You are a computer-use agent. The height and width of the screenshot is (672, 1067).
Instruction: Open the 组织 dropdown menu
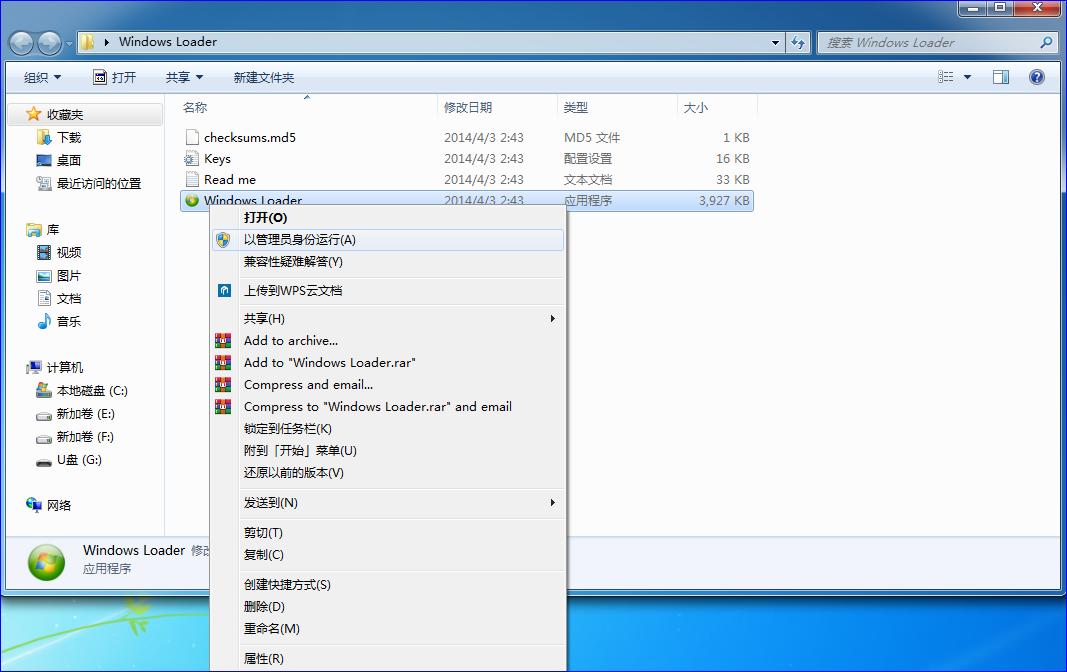click(x=41, y=76)
